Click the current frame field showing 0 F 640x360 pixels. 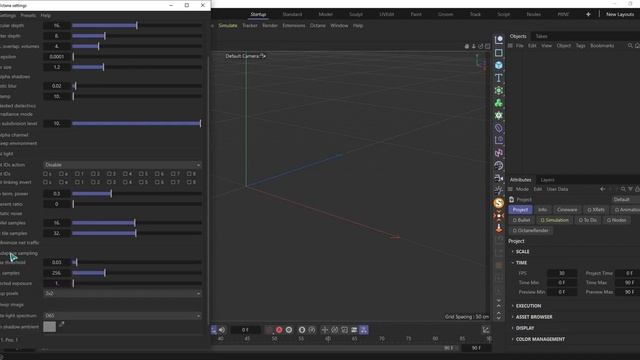click(245, 330)
